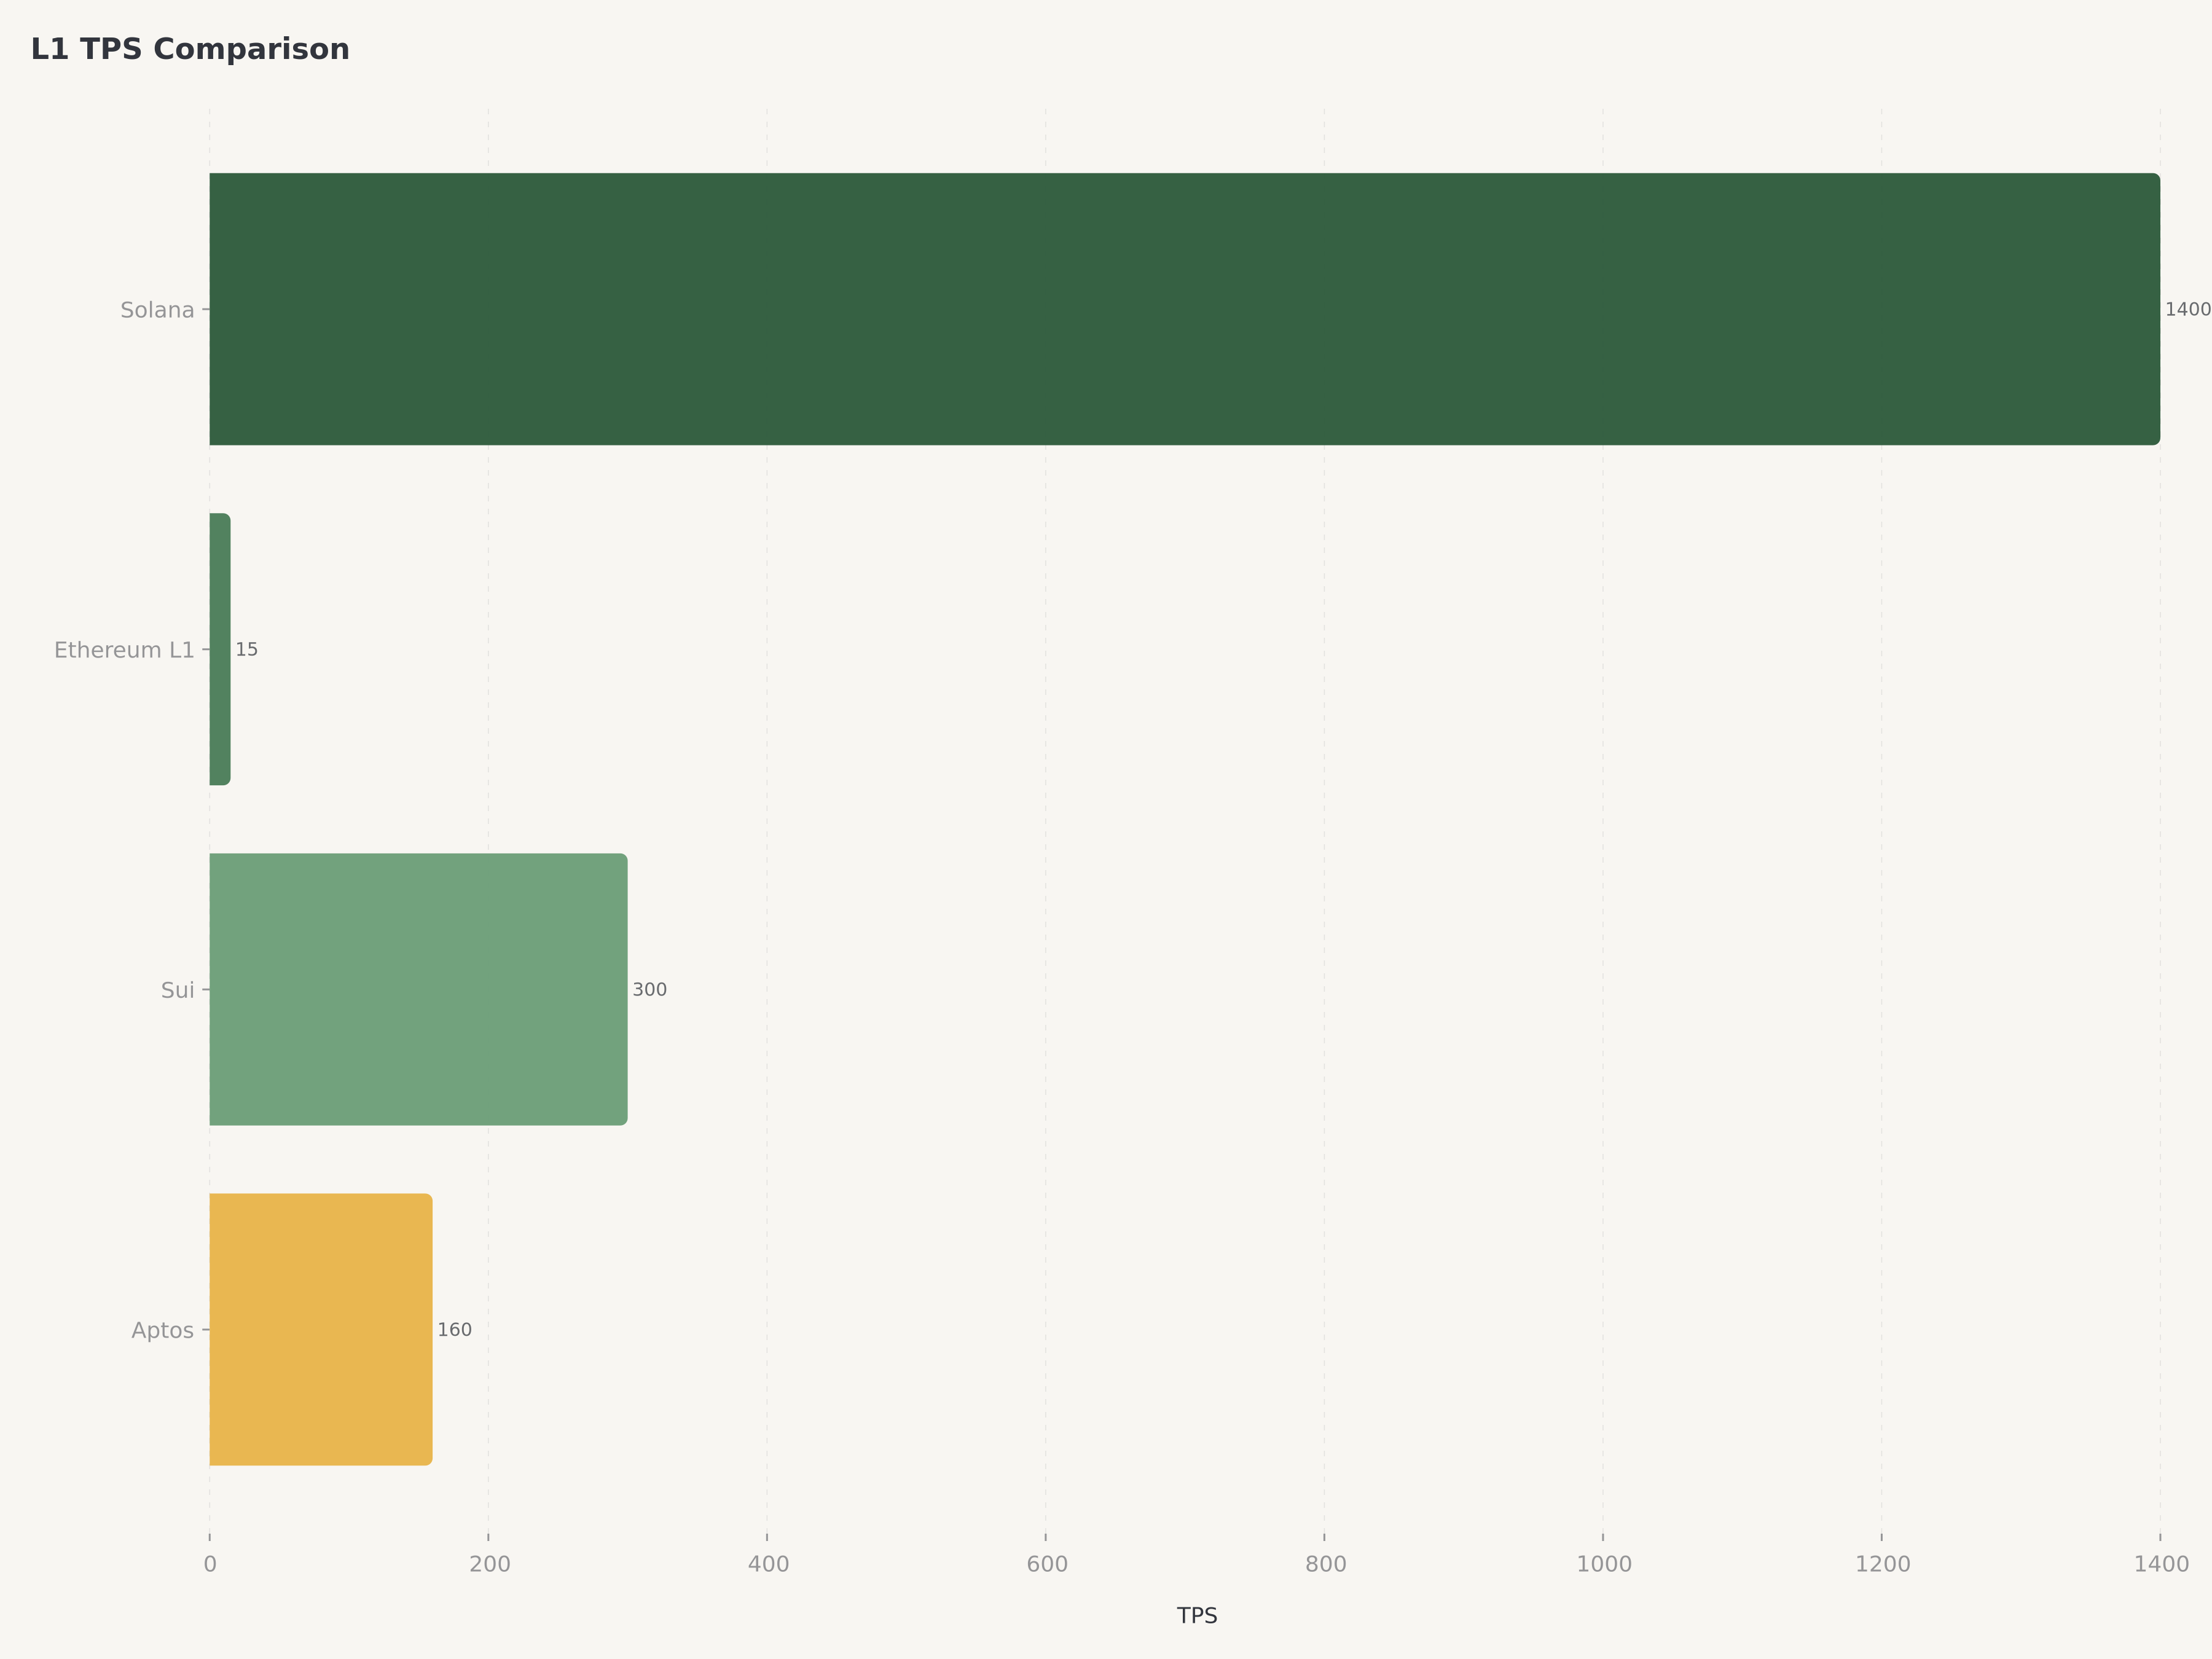This screenshot has width=2212, height=1659.
Task: Click the thin Ethereum L1 bar
Action: [220, 649]
